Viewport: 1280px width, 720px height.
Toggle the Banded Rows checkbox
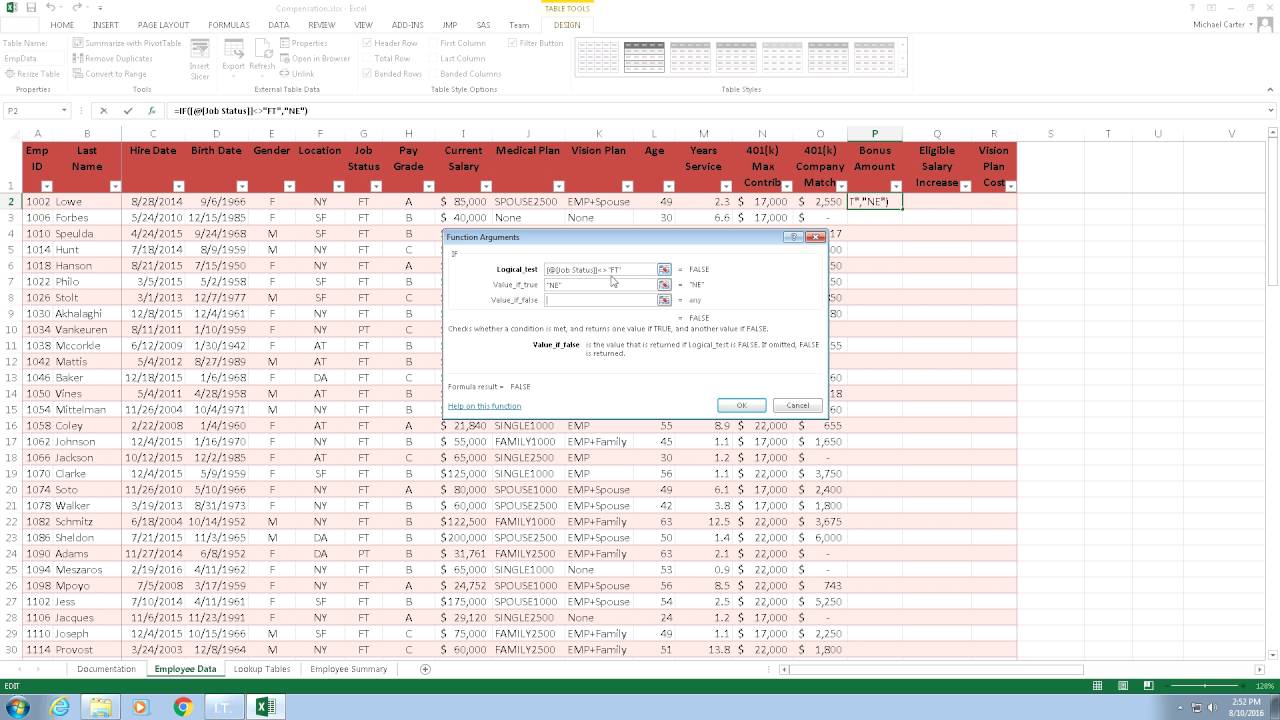pyautogui.click(x=368, y=74)
